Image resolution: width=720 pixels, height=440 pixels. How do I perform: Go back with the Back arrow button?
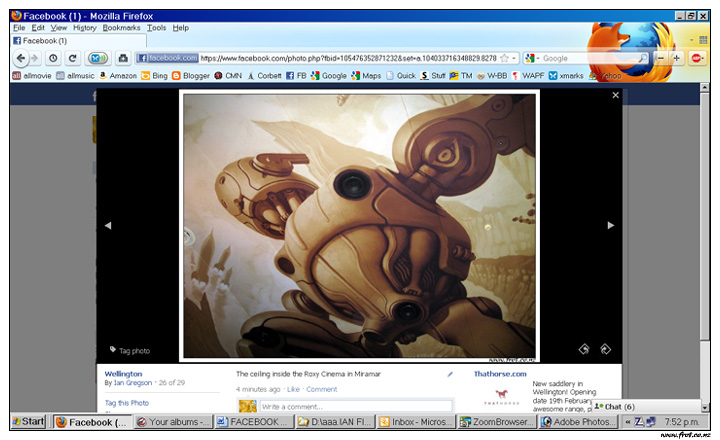point(20,58)
